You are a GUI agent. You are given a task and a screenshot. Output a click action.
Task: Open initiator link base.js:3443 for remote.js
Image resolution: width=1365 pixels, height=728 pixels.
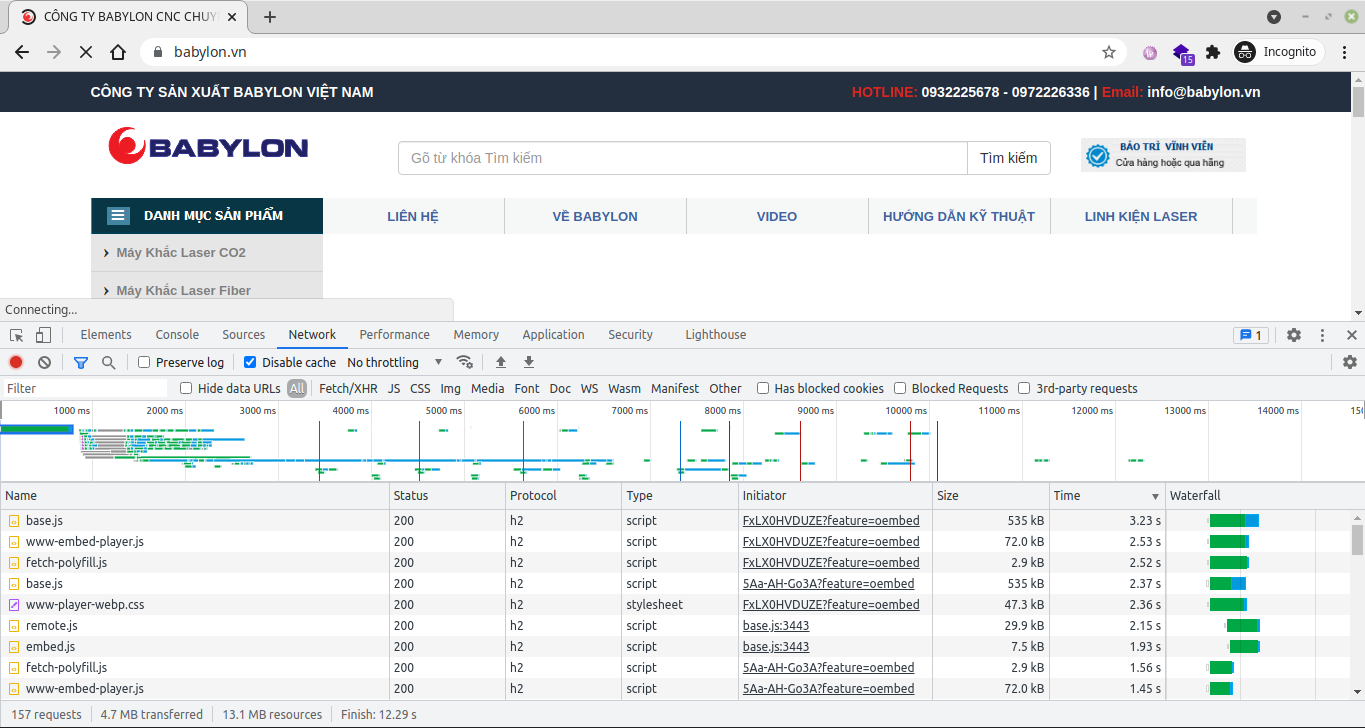point(776,626)
